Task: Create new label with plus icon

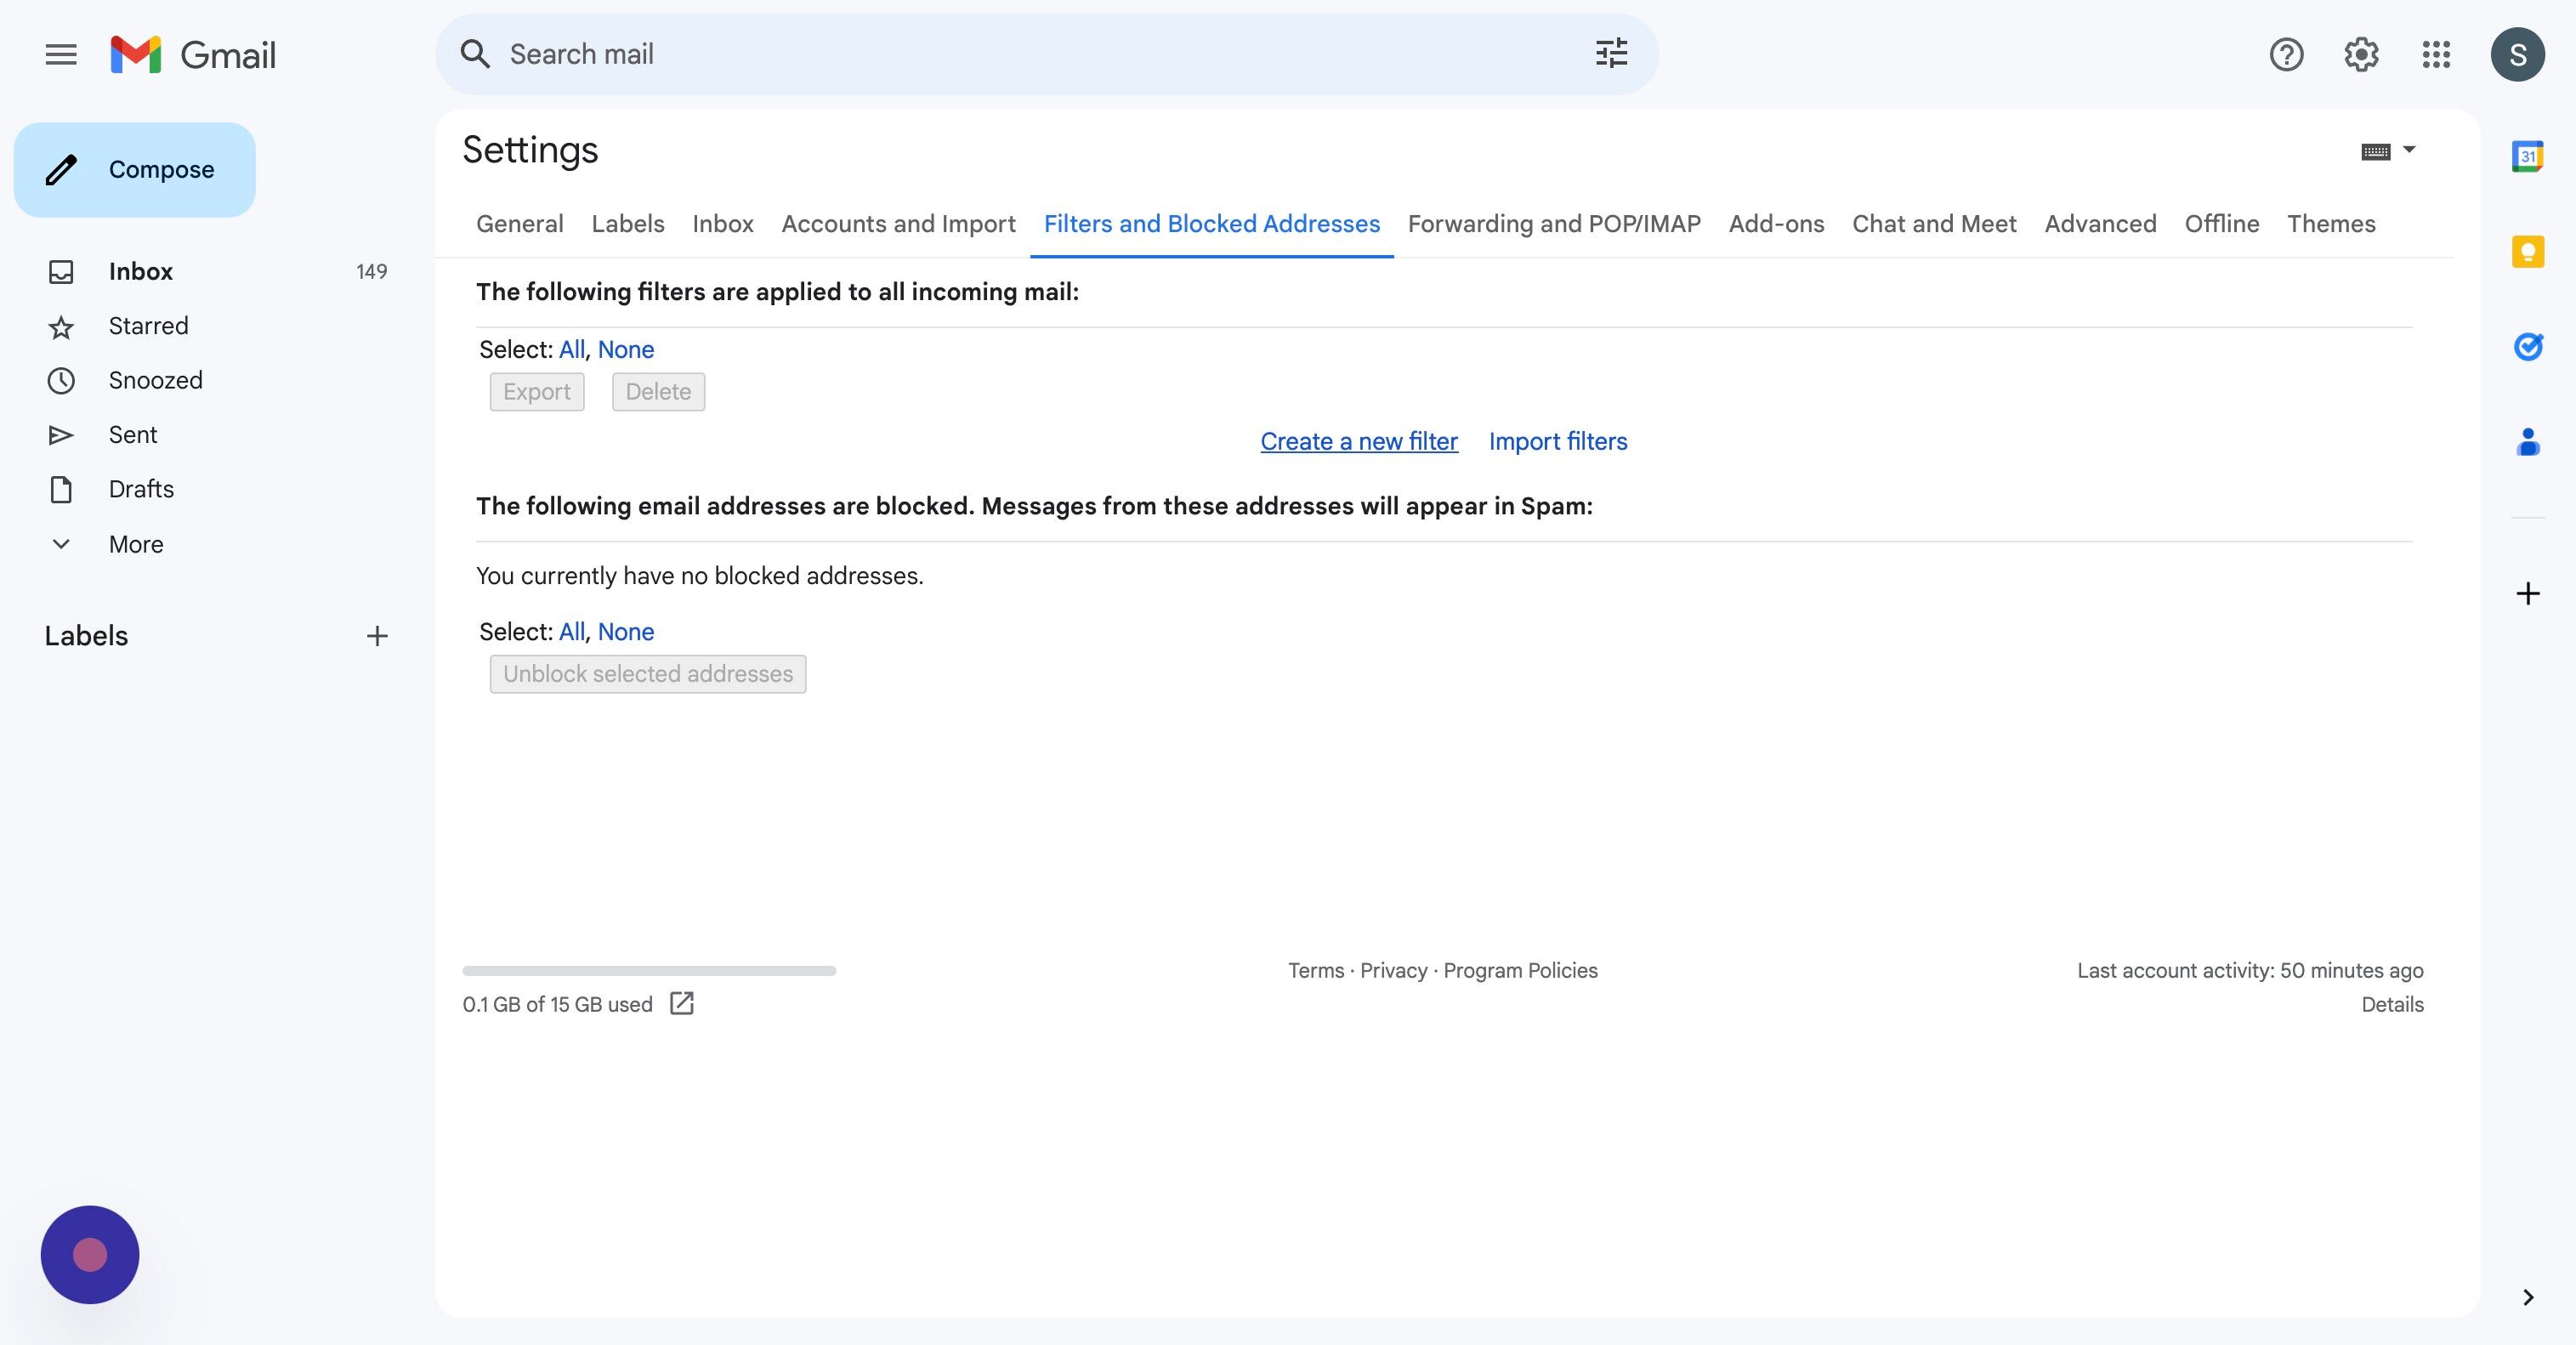Action: tap(377, 636)
